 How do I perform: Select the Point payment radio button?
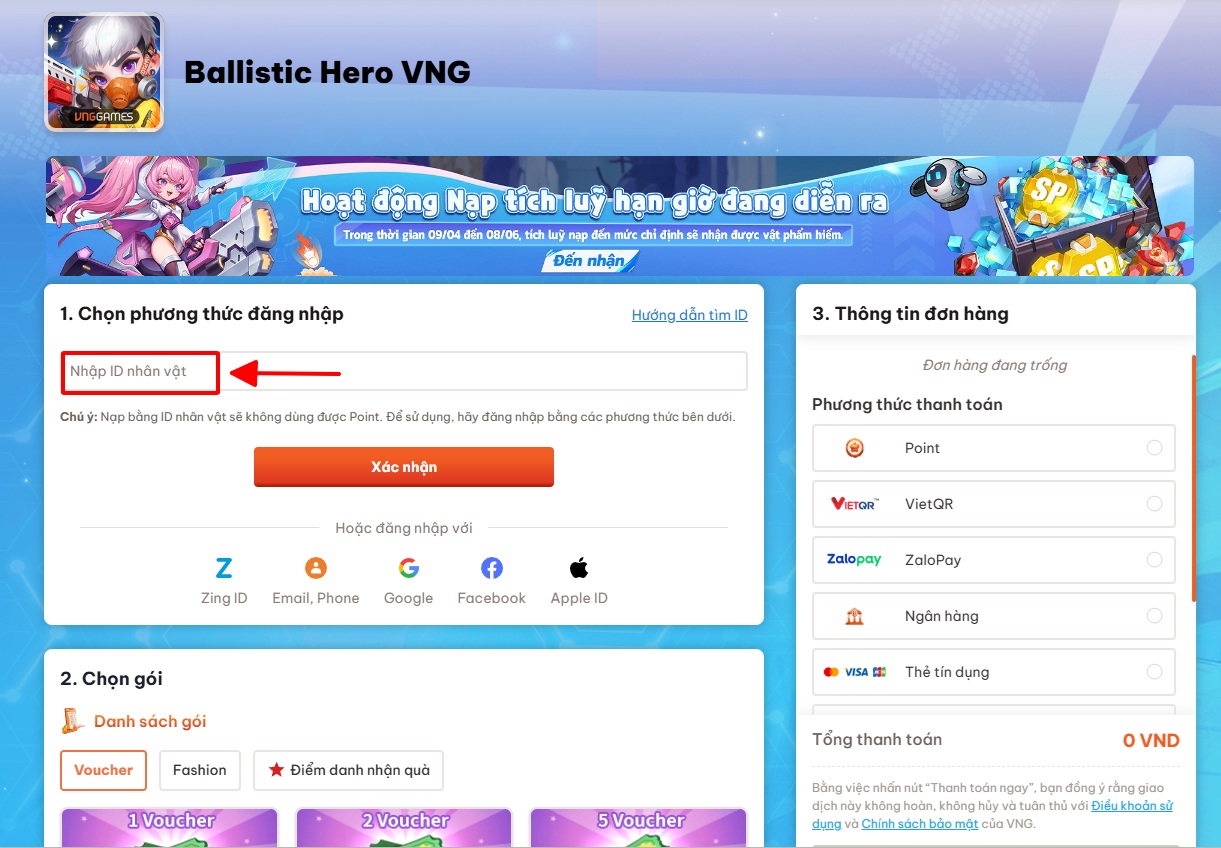[x=1155, y=448]
